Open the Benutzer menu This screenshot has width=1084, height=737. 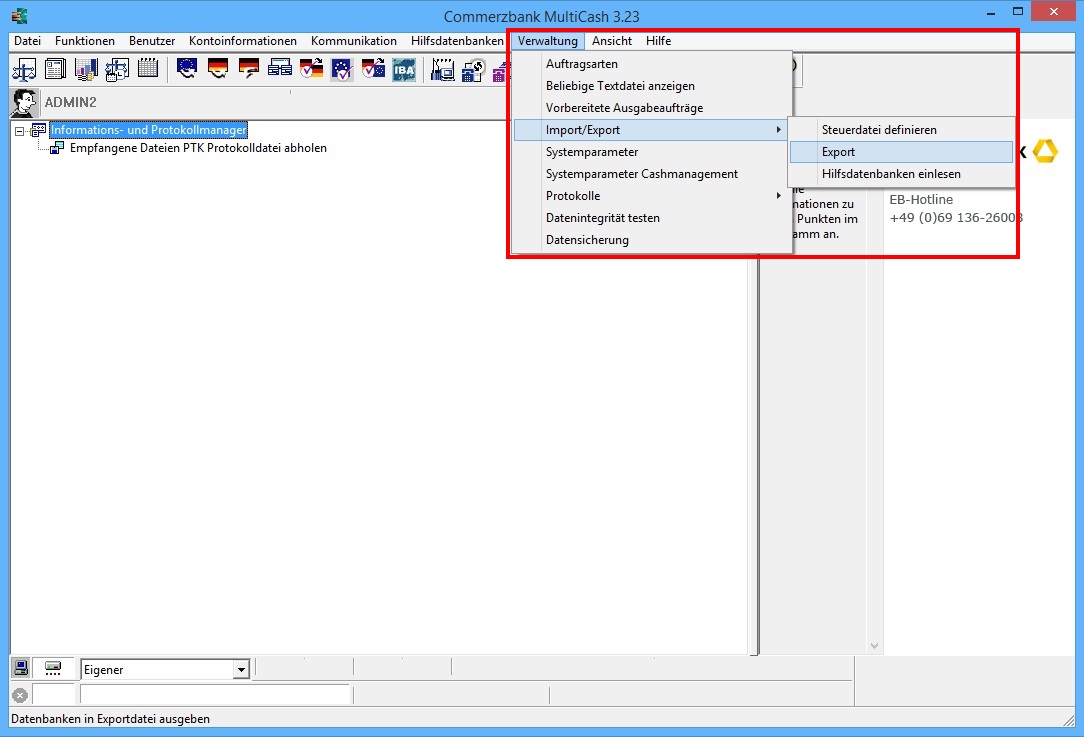click(x=152, y=41)
